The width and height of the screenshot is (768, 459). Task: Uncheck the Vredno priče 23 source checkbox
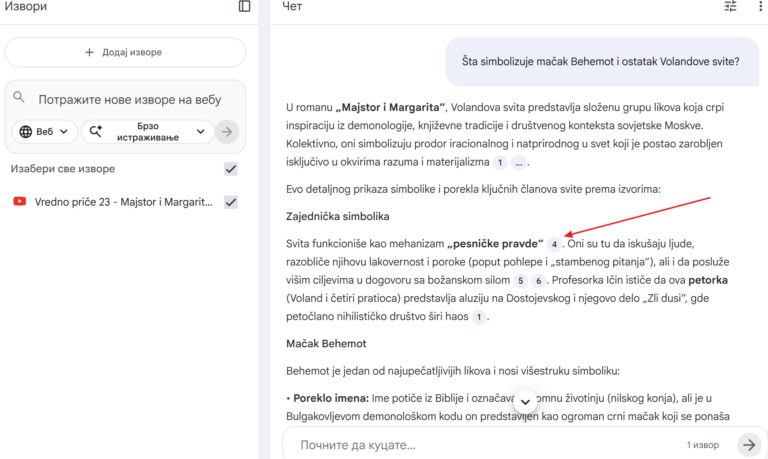click(x=231, y=202)
